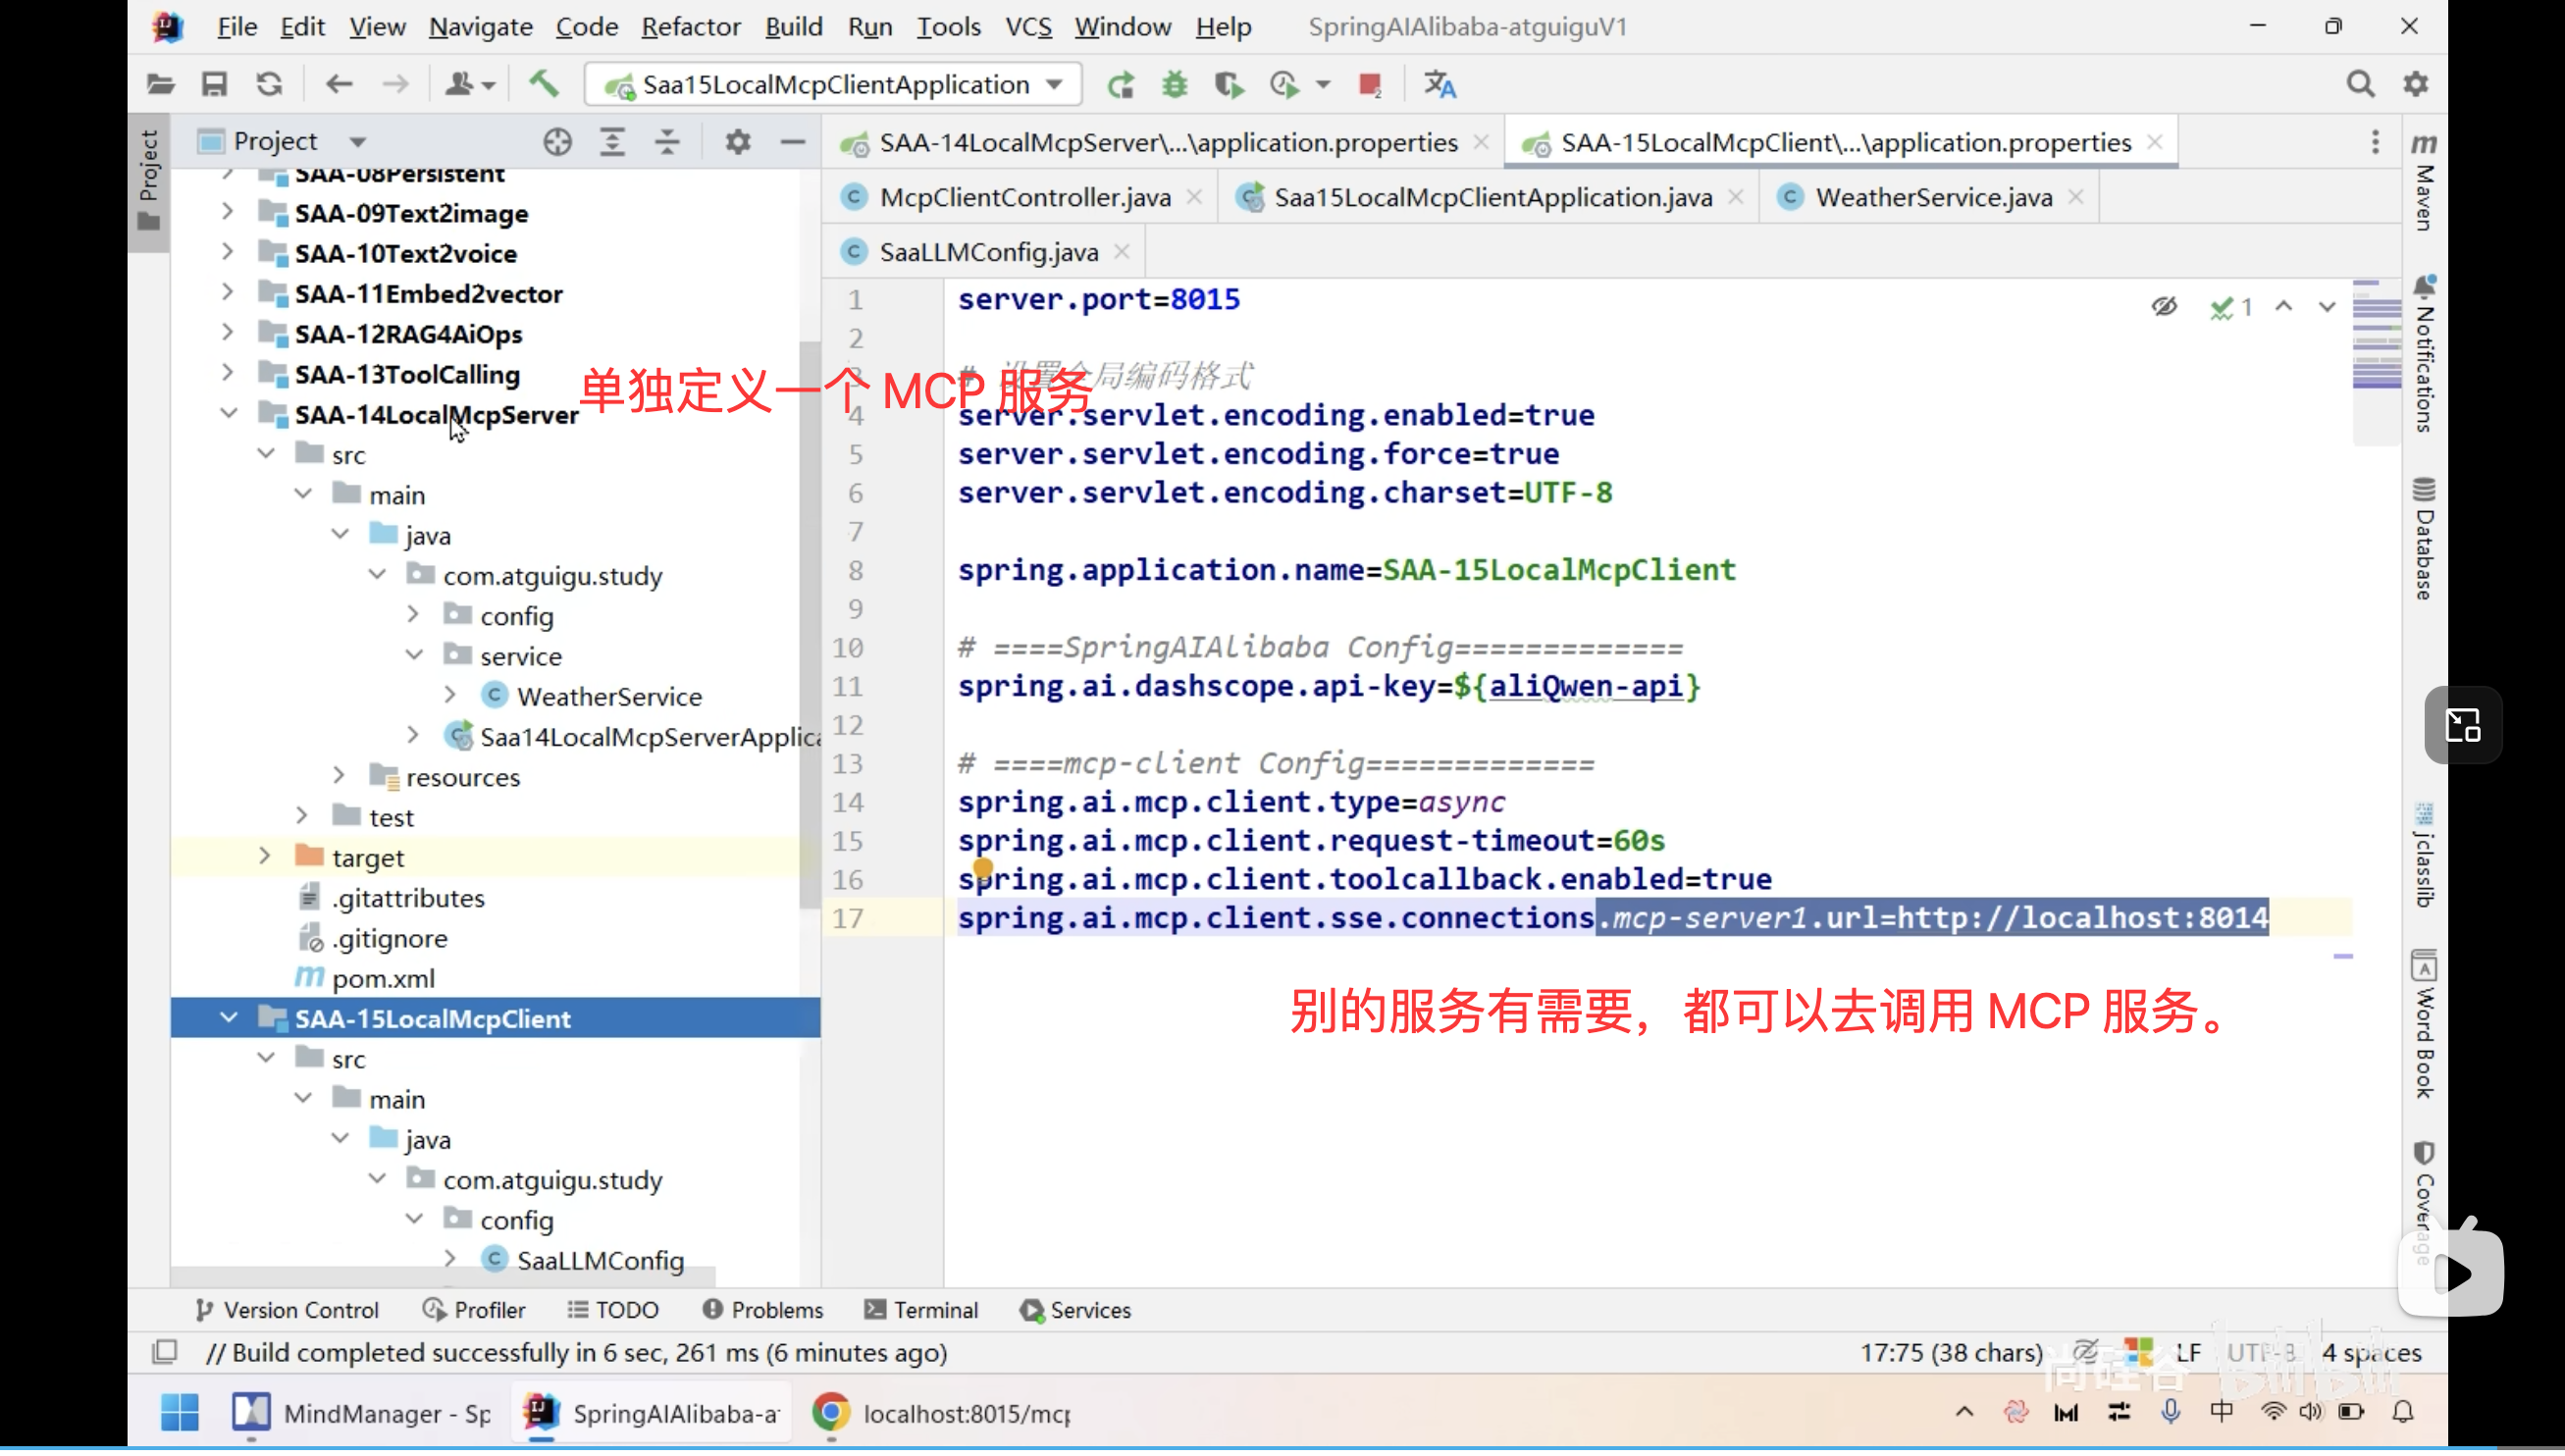Click Search Everywhere magnifier icon
2565x1456 pixels.
coord(2360,85)
